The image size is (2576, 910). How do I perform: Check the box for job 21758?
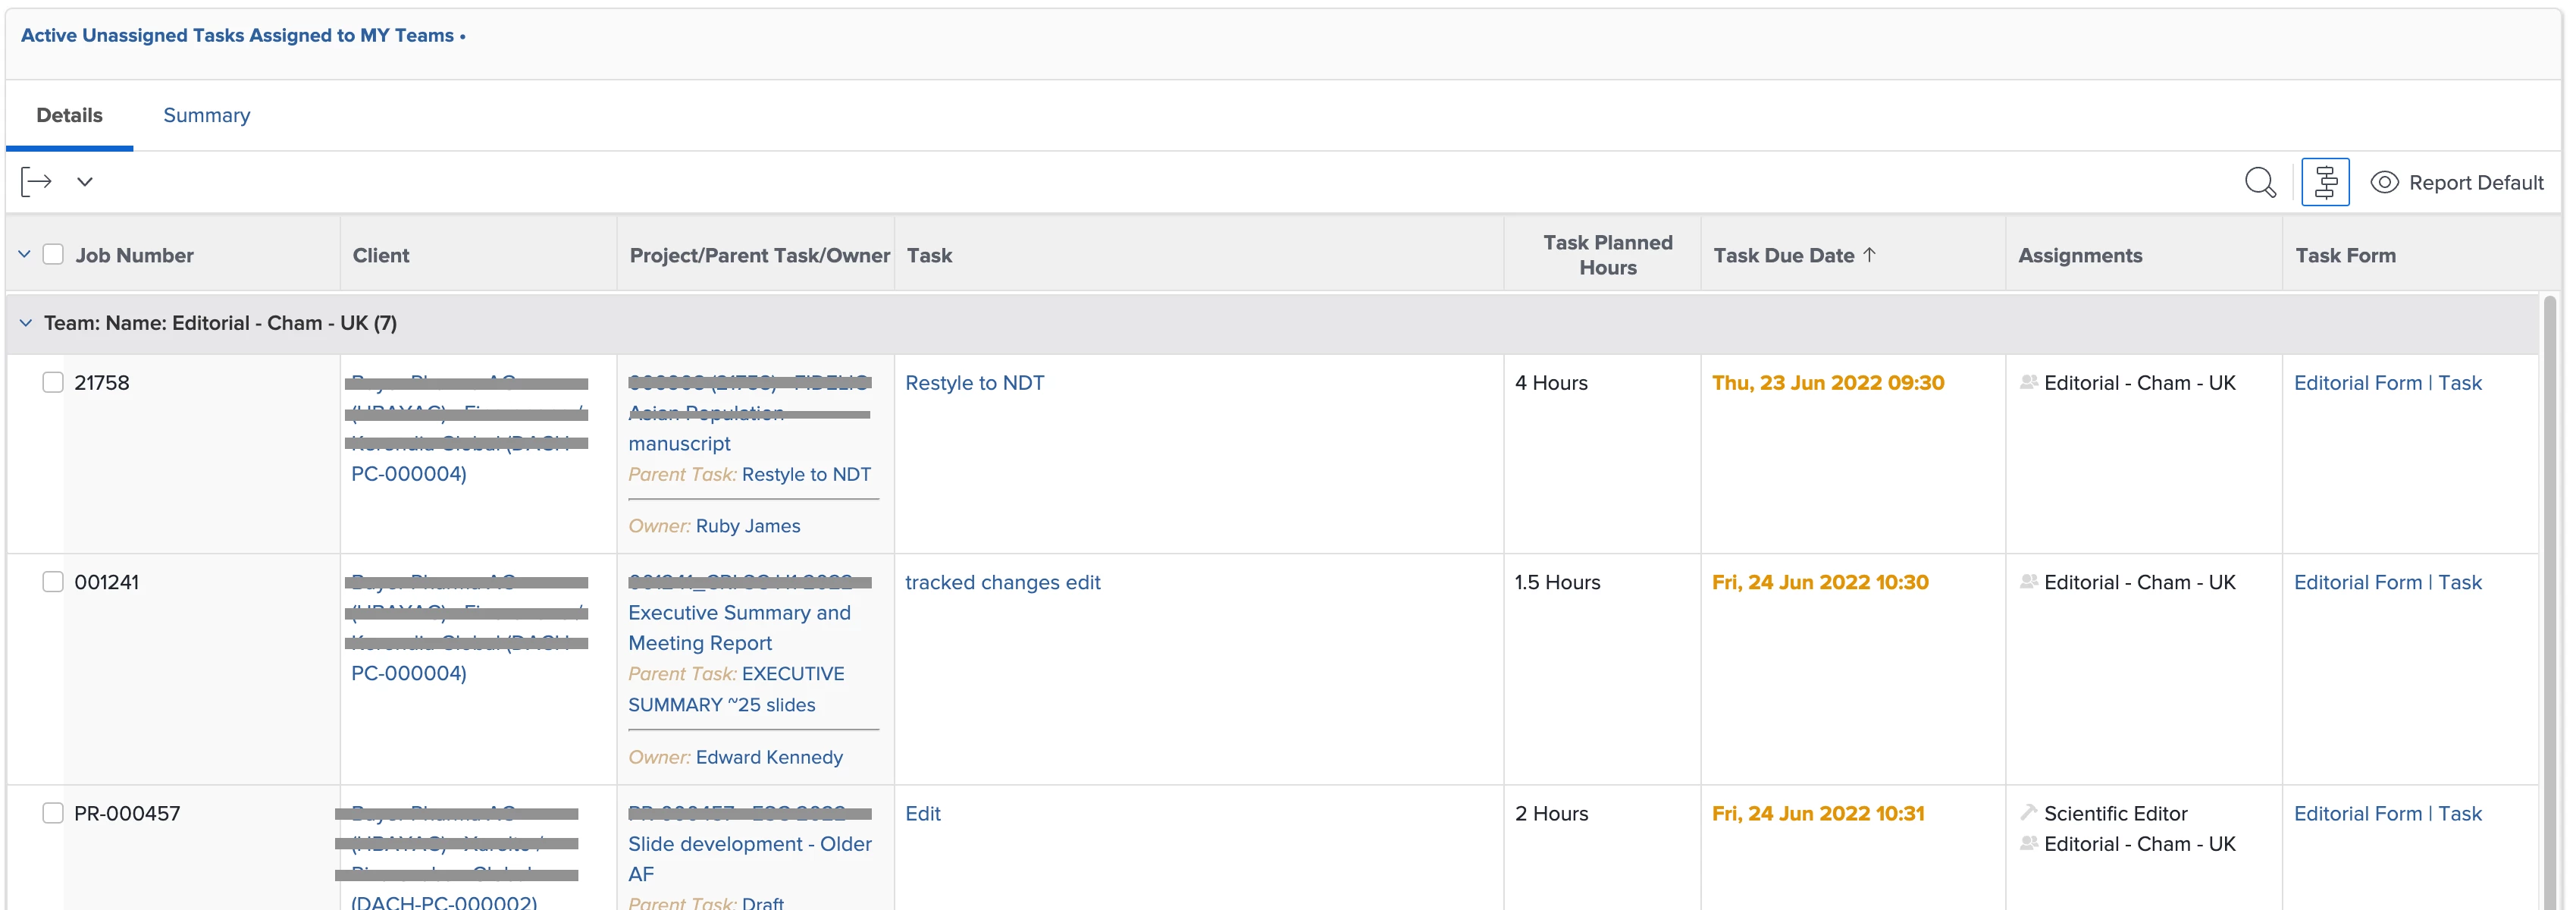53,382
